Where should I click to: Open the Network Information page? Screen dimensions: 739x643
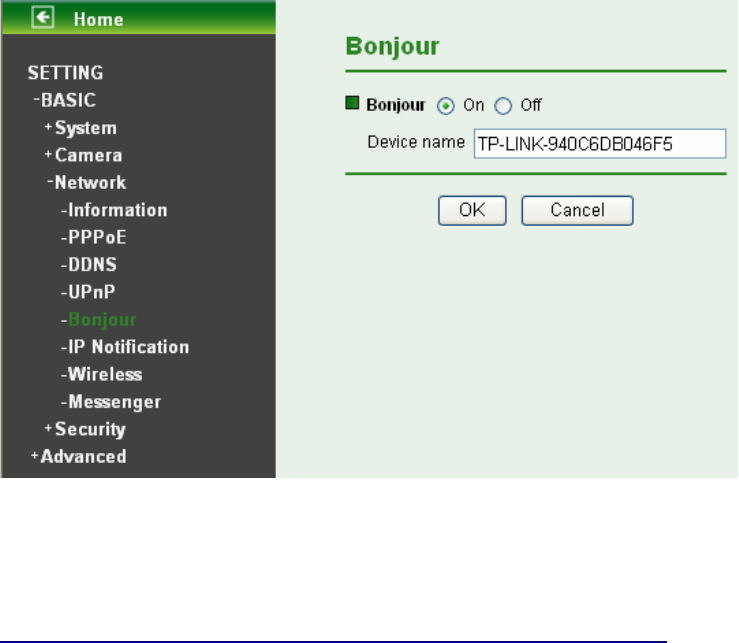(x=114, y=210)
